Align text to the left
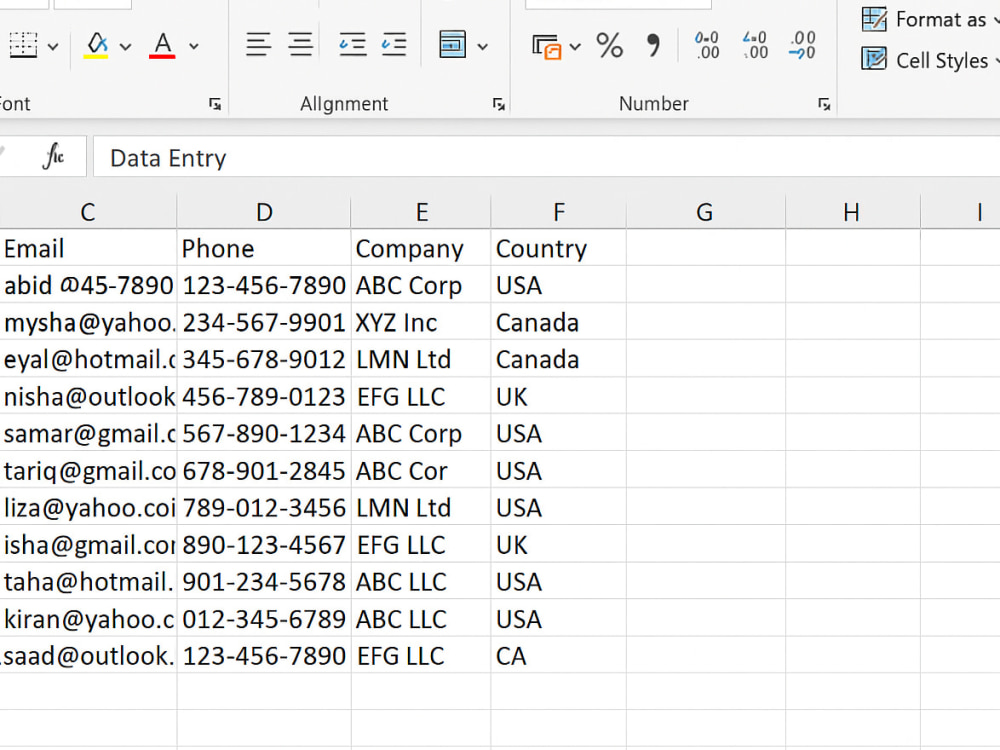 coord(258,45)
